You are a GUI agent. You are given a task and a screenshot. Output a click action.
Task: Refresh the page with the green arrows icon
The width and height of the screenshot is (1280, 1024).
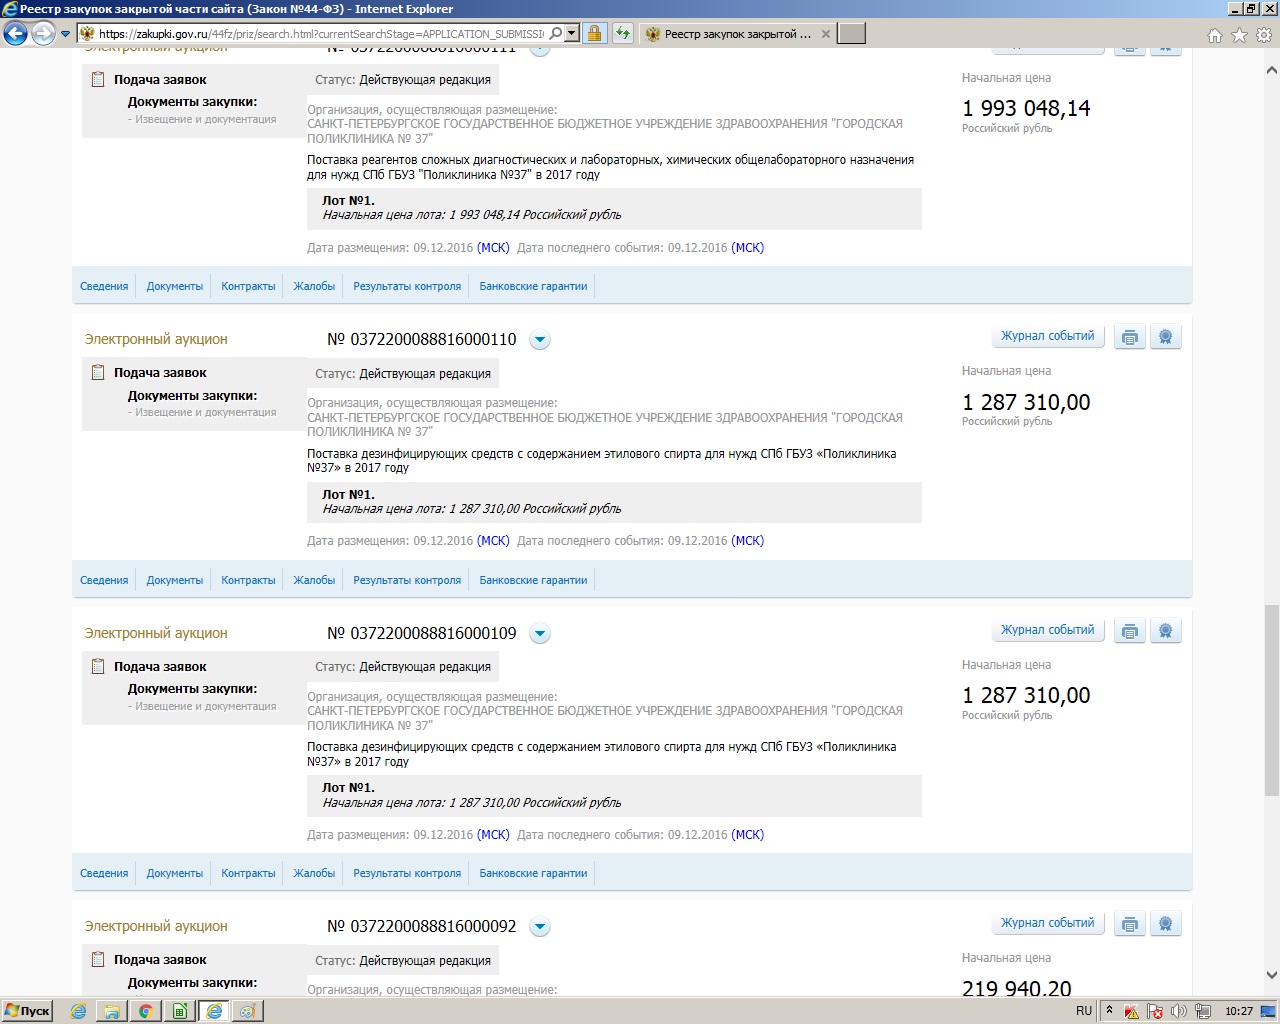[x=623, y=34]
